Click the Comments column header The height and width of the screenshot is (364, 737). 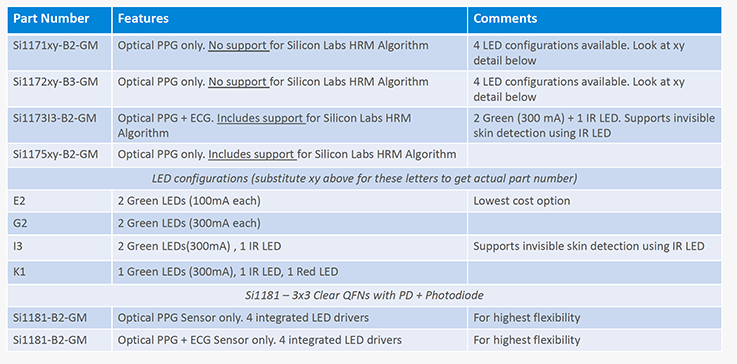click(595, 20)
